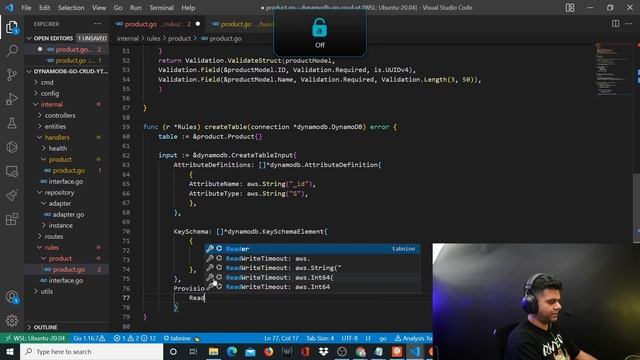Collapse the internal folder

pyautogui.click(x=52, y=104)
